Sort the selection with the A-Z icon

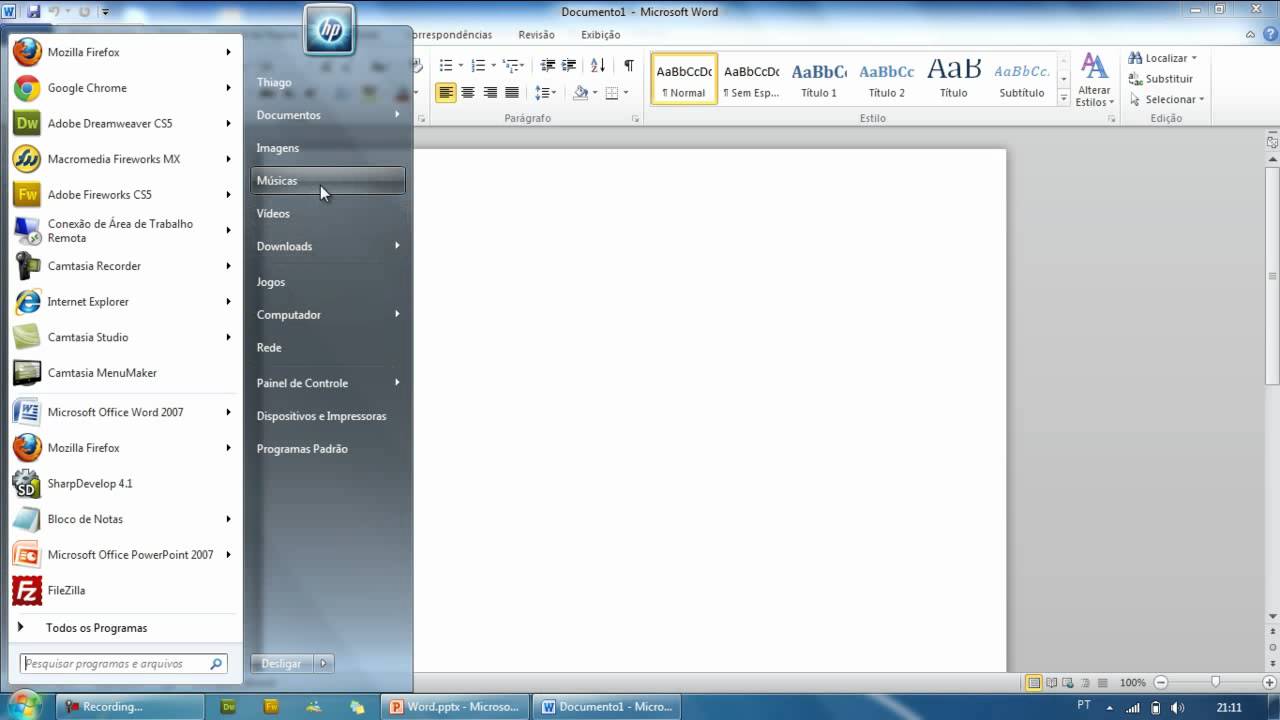click(598, 65)
